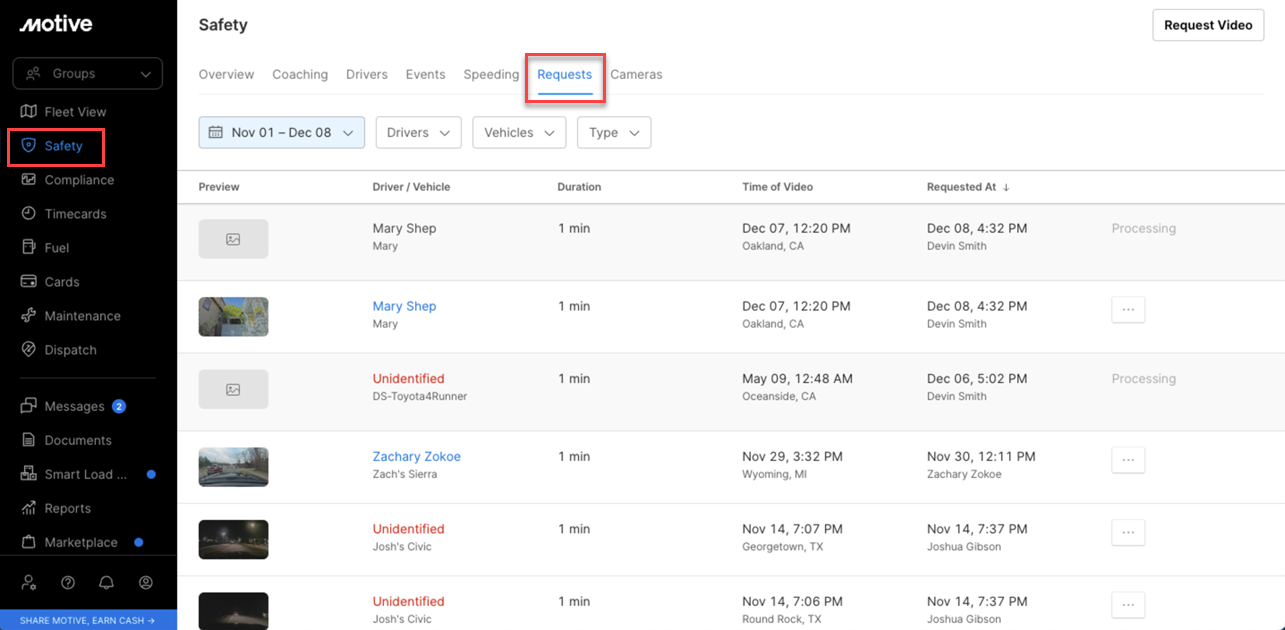Viewport: 1285px width, 630px height.
Task: Open the Type filter dropdown
Action: (x=613, y=132)
